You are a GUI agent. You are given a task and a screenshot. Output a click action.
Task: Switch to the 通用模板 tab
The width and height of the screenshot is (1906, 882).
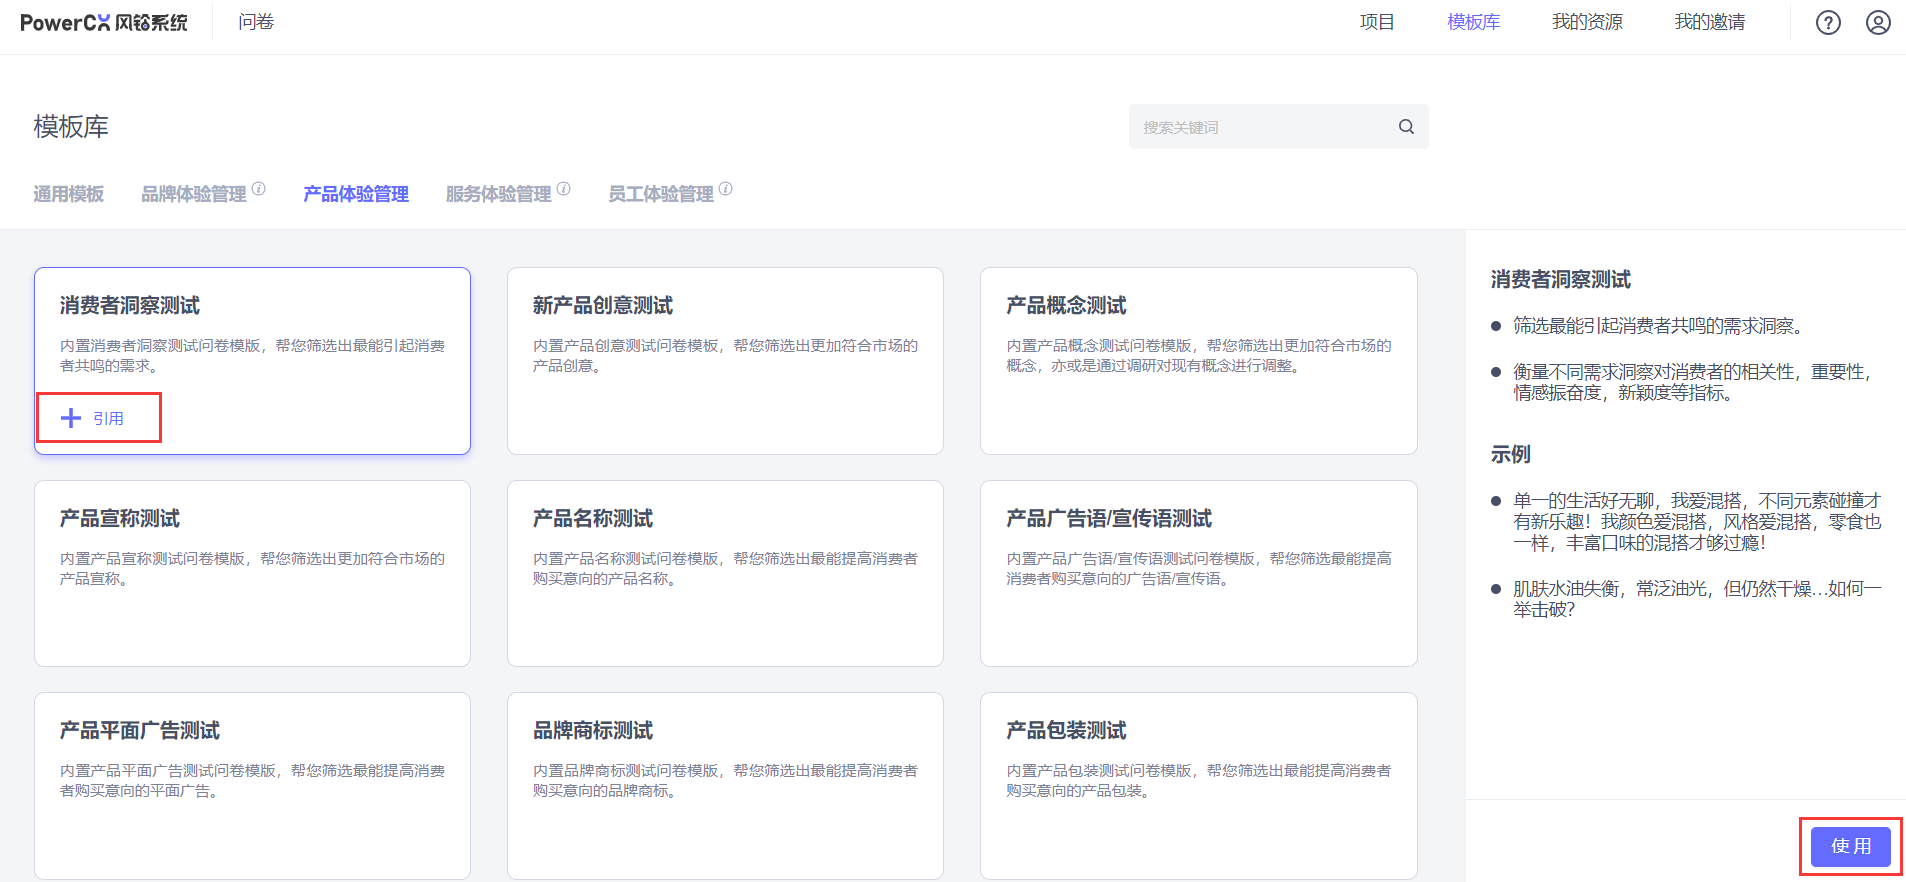point(68,194)
